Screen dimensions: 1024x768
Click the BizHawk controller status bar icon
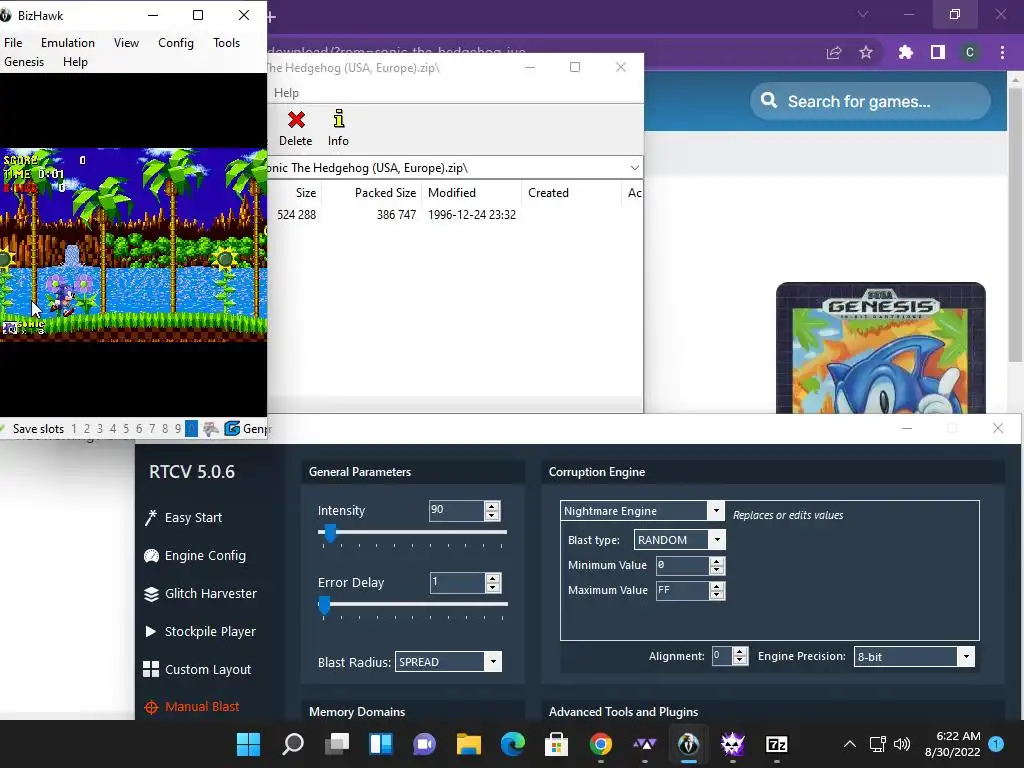tap(210, 428)
